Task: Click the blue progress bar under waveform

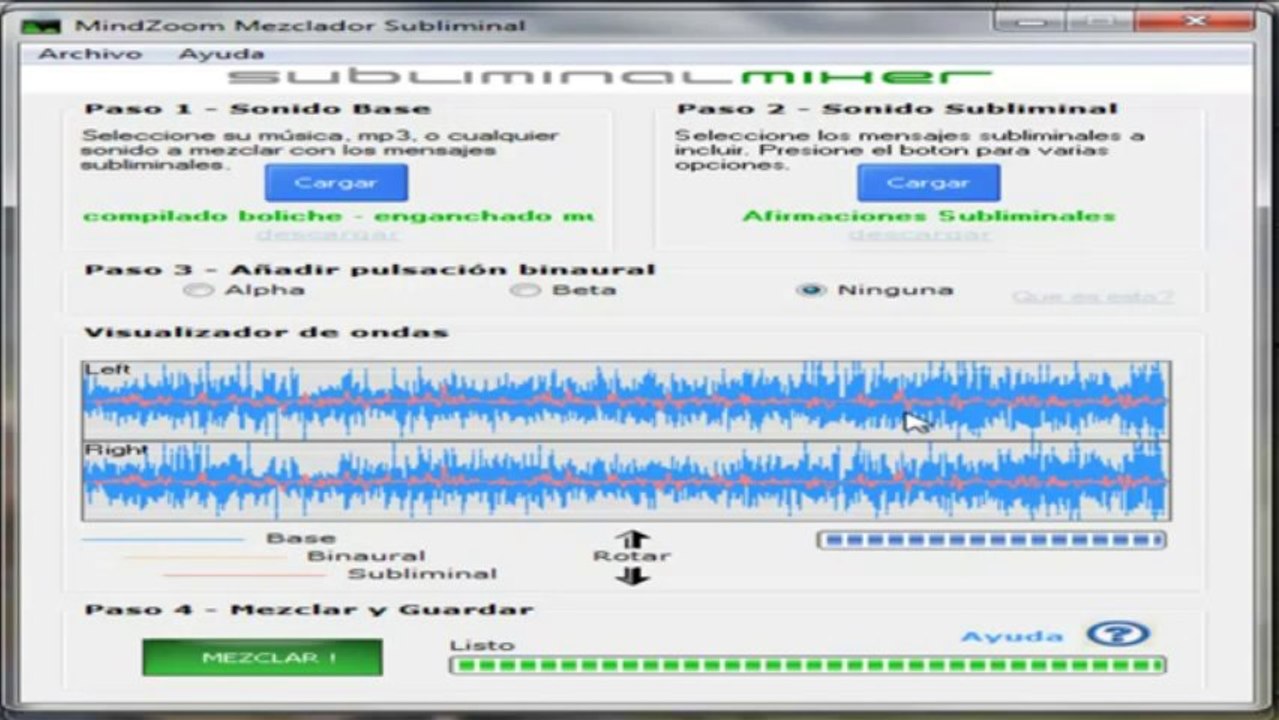Action: coord(991,541)
